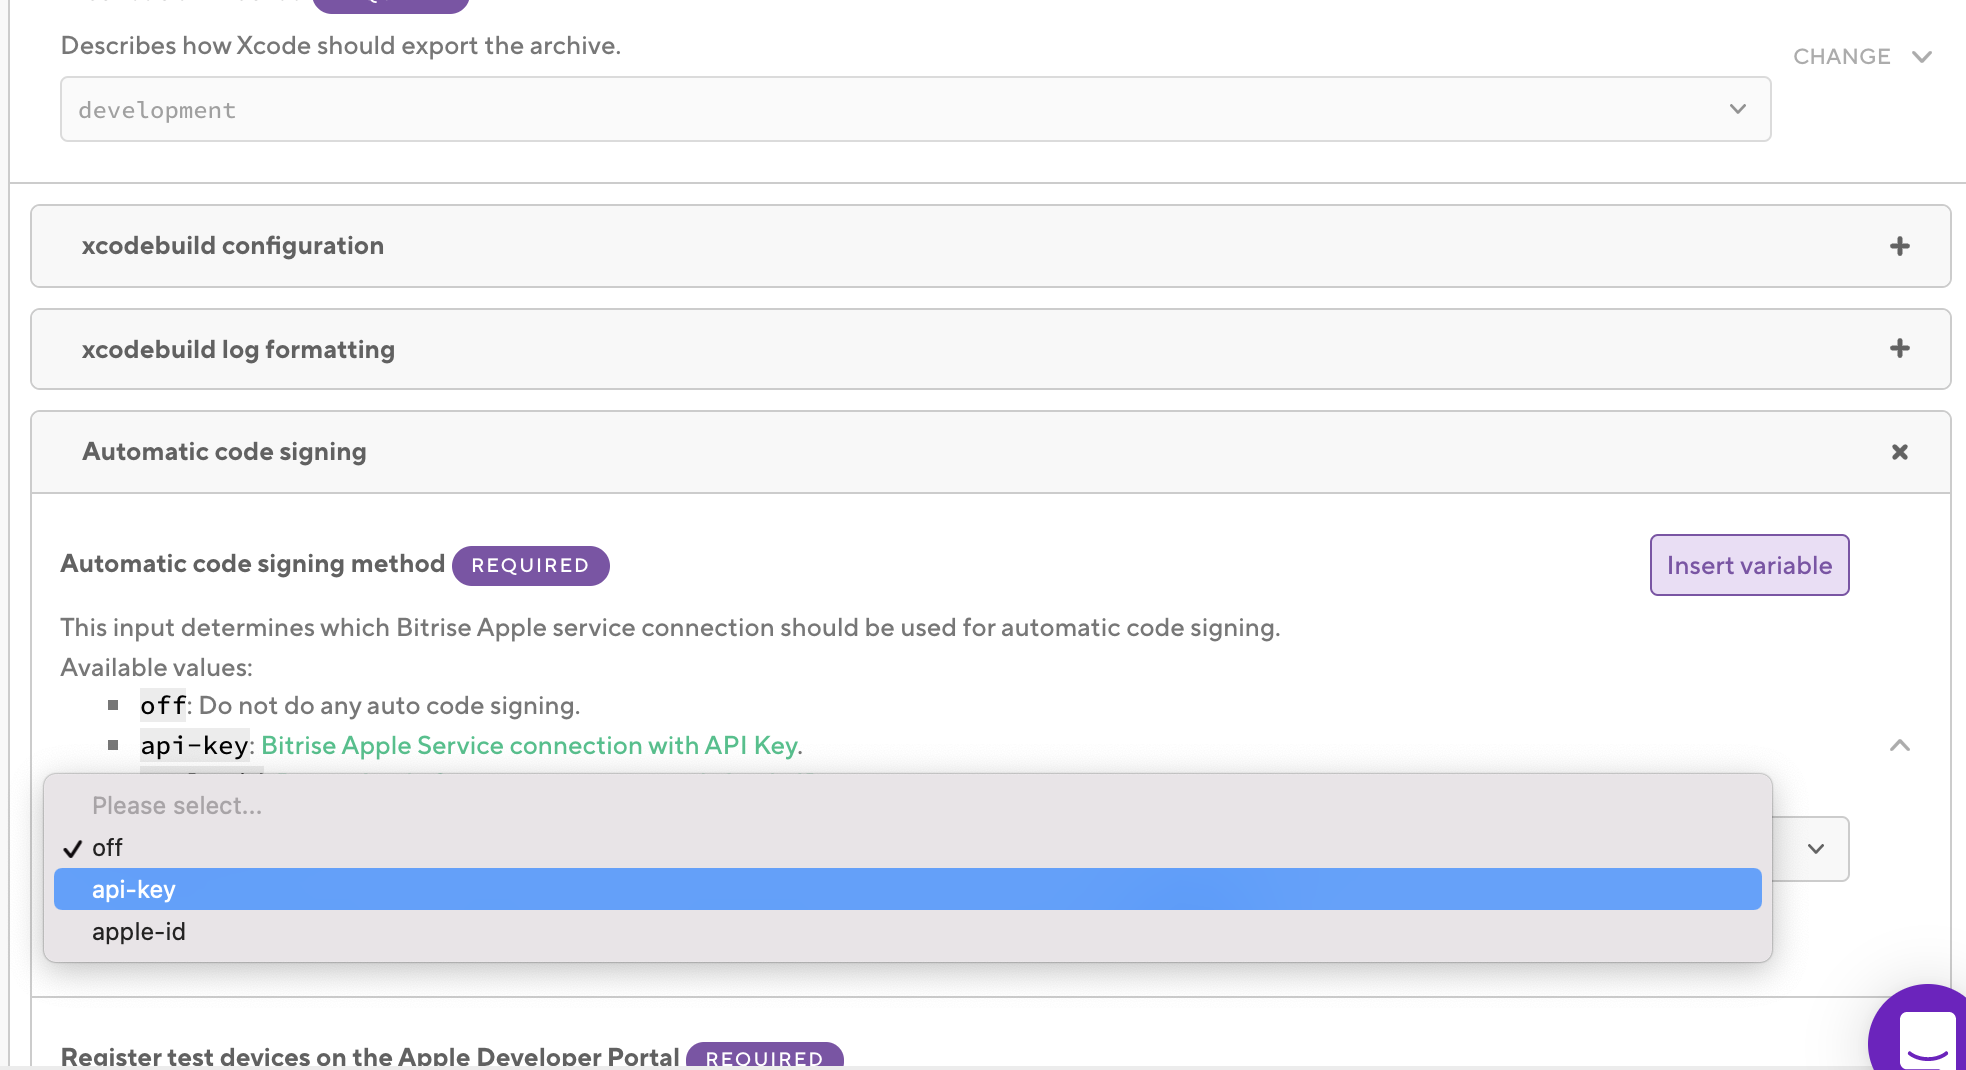Select apple-id from the dropdown list

click(x=139, y=931)
